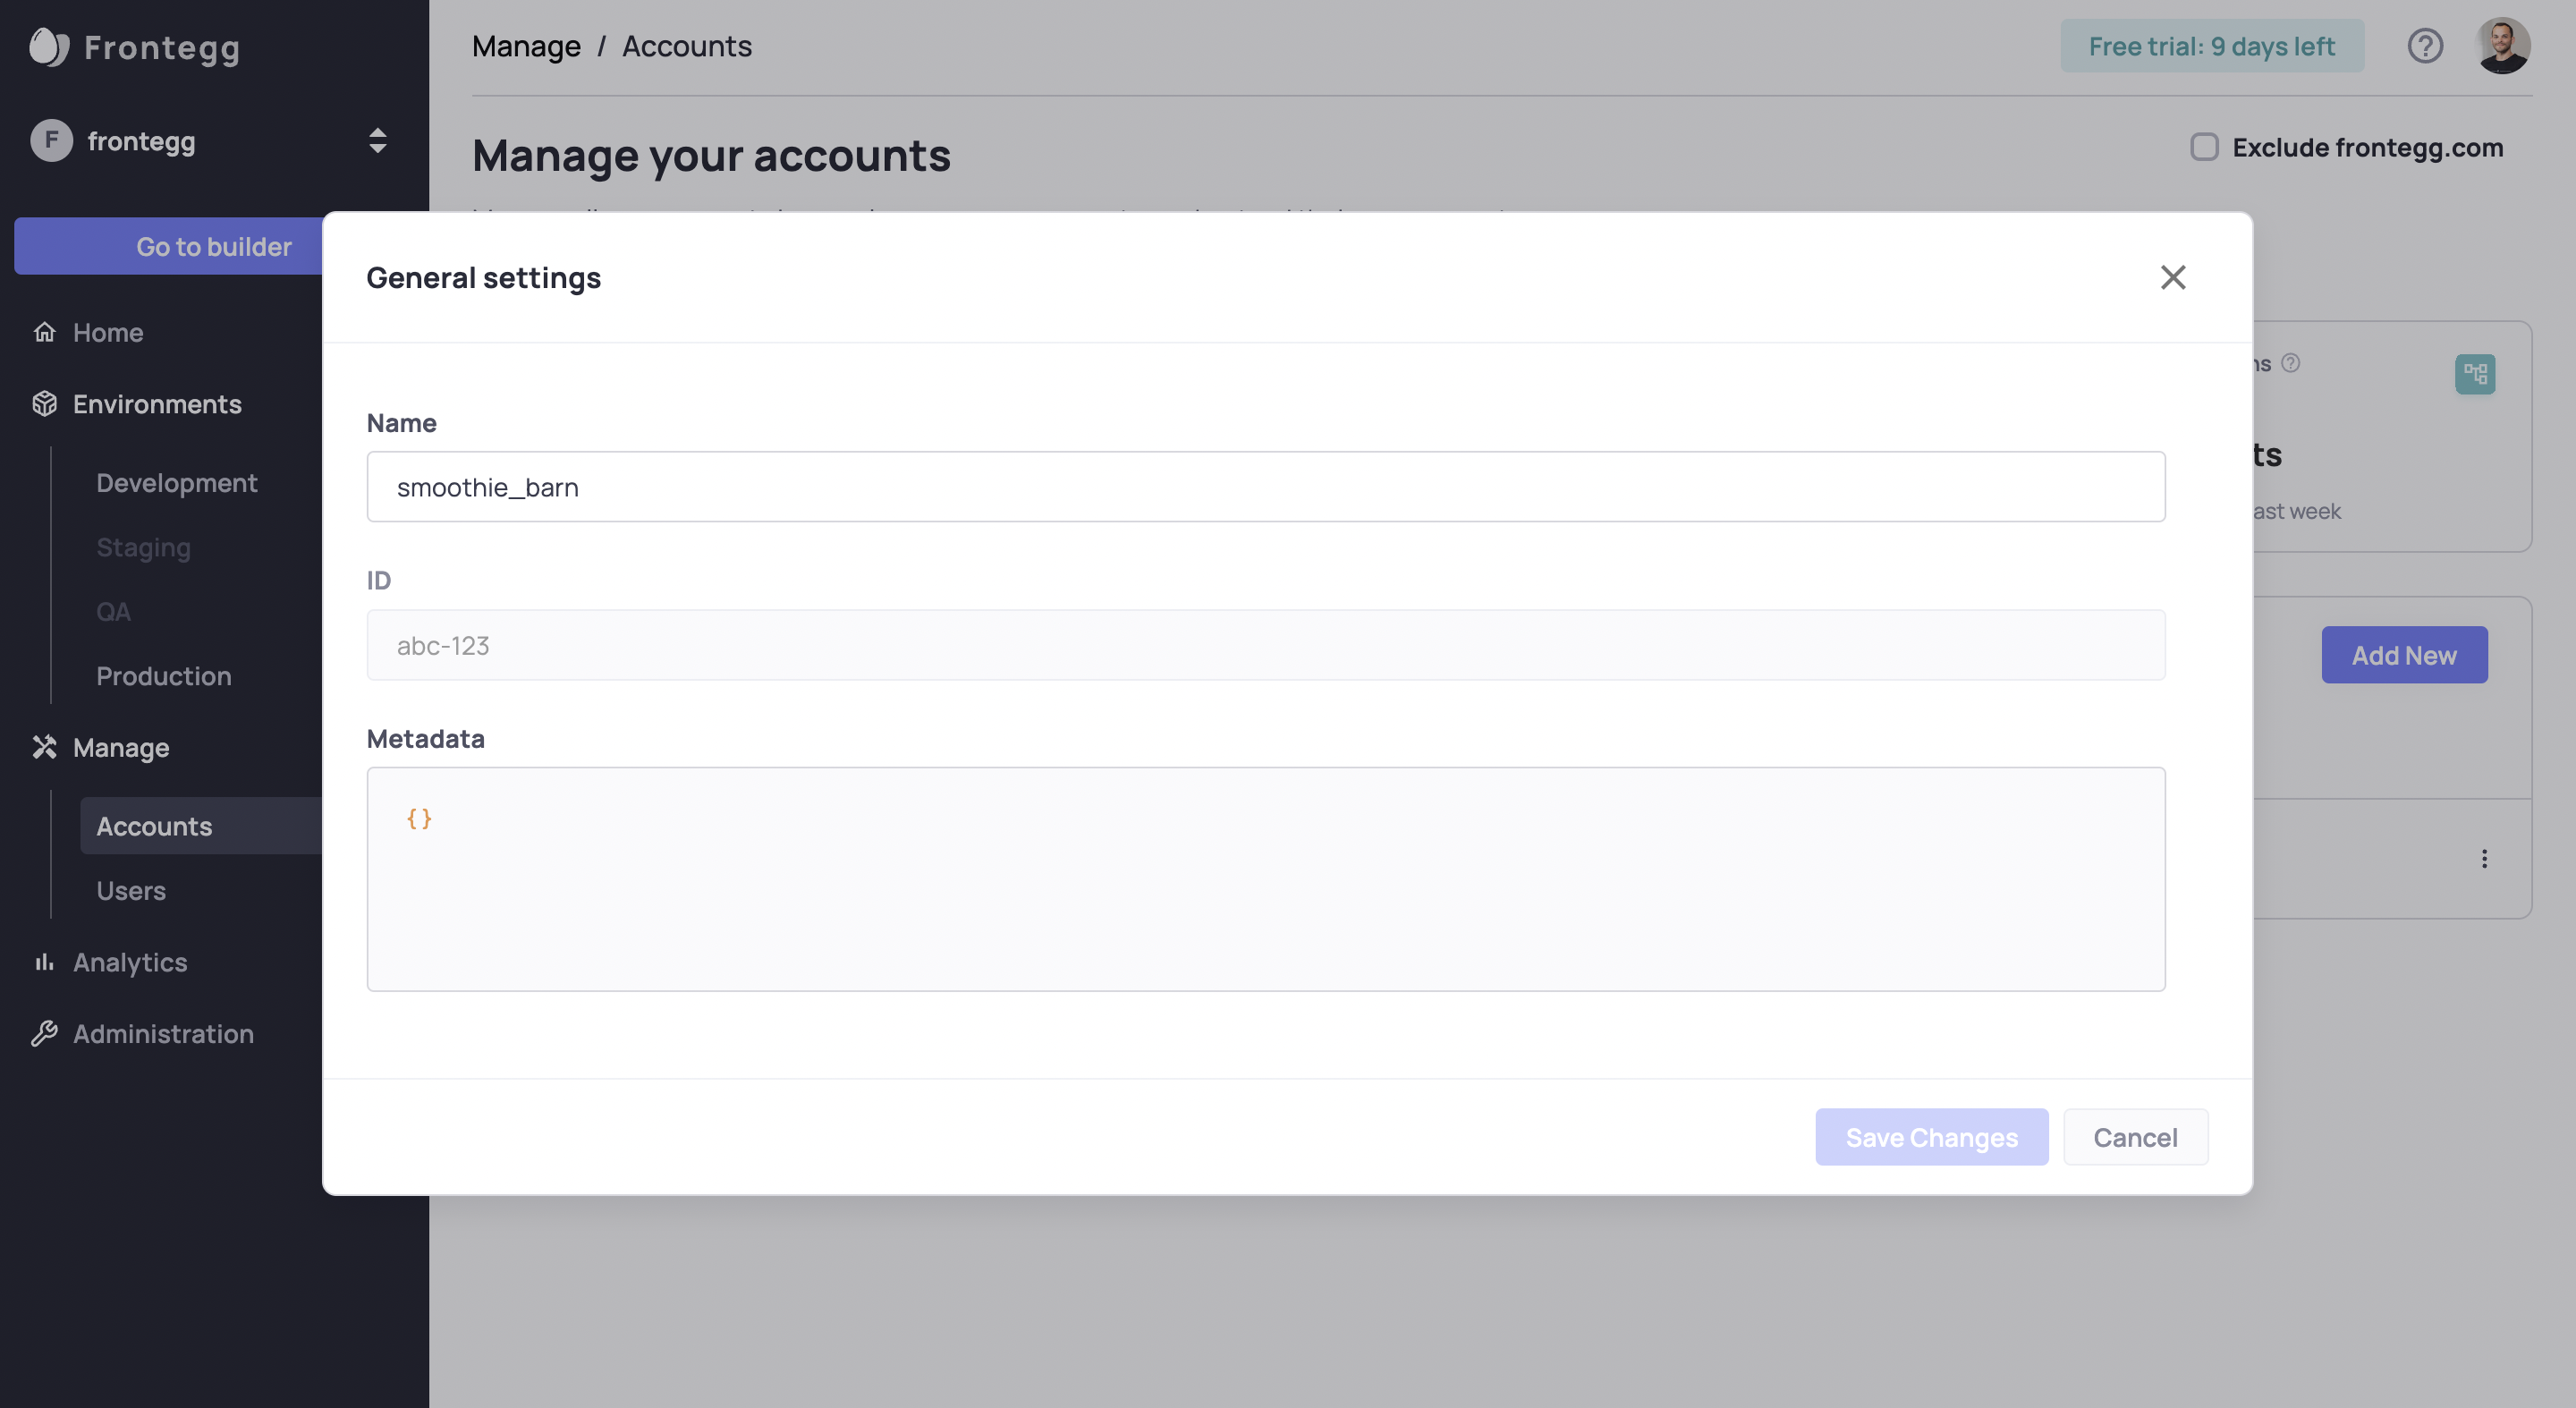
Task: Open the help question mark icon
Action: [2424, 46]
